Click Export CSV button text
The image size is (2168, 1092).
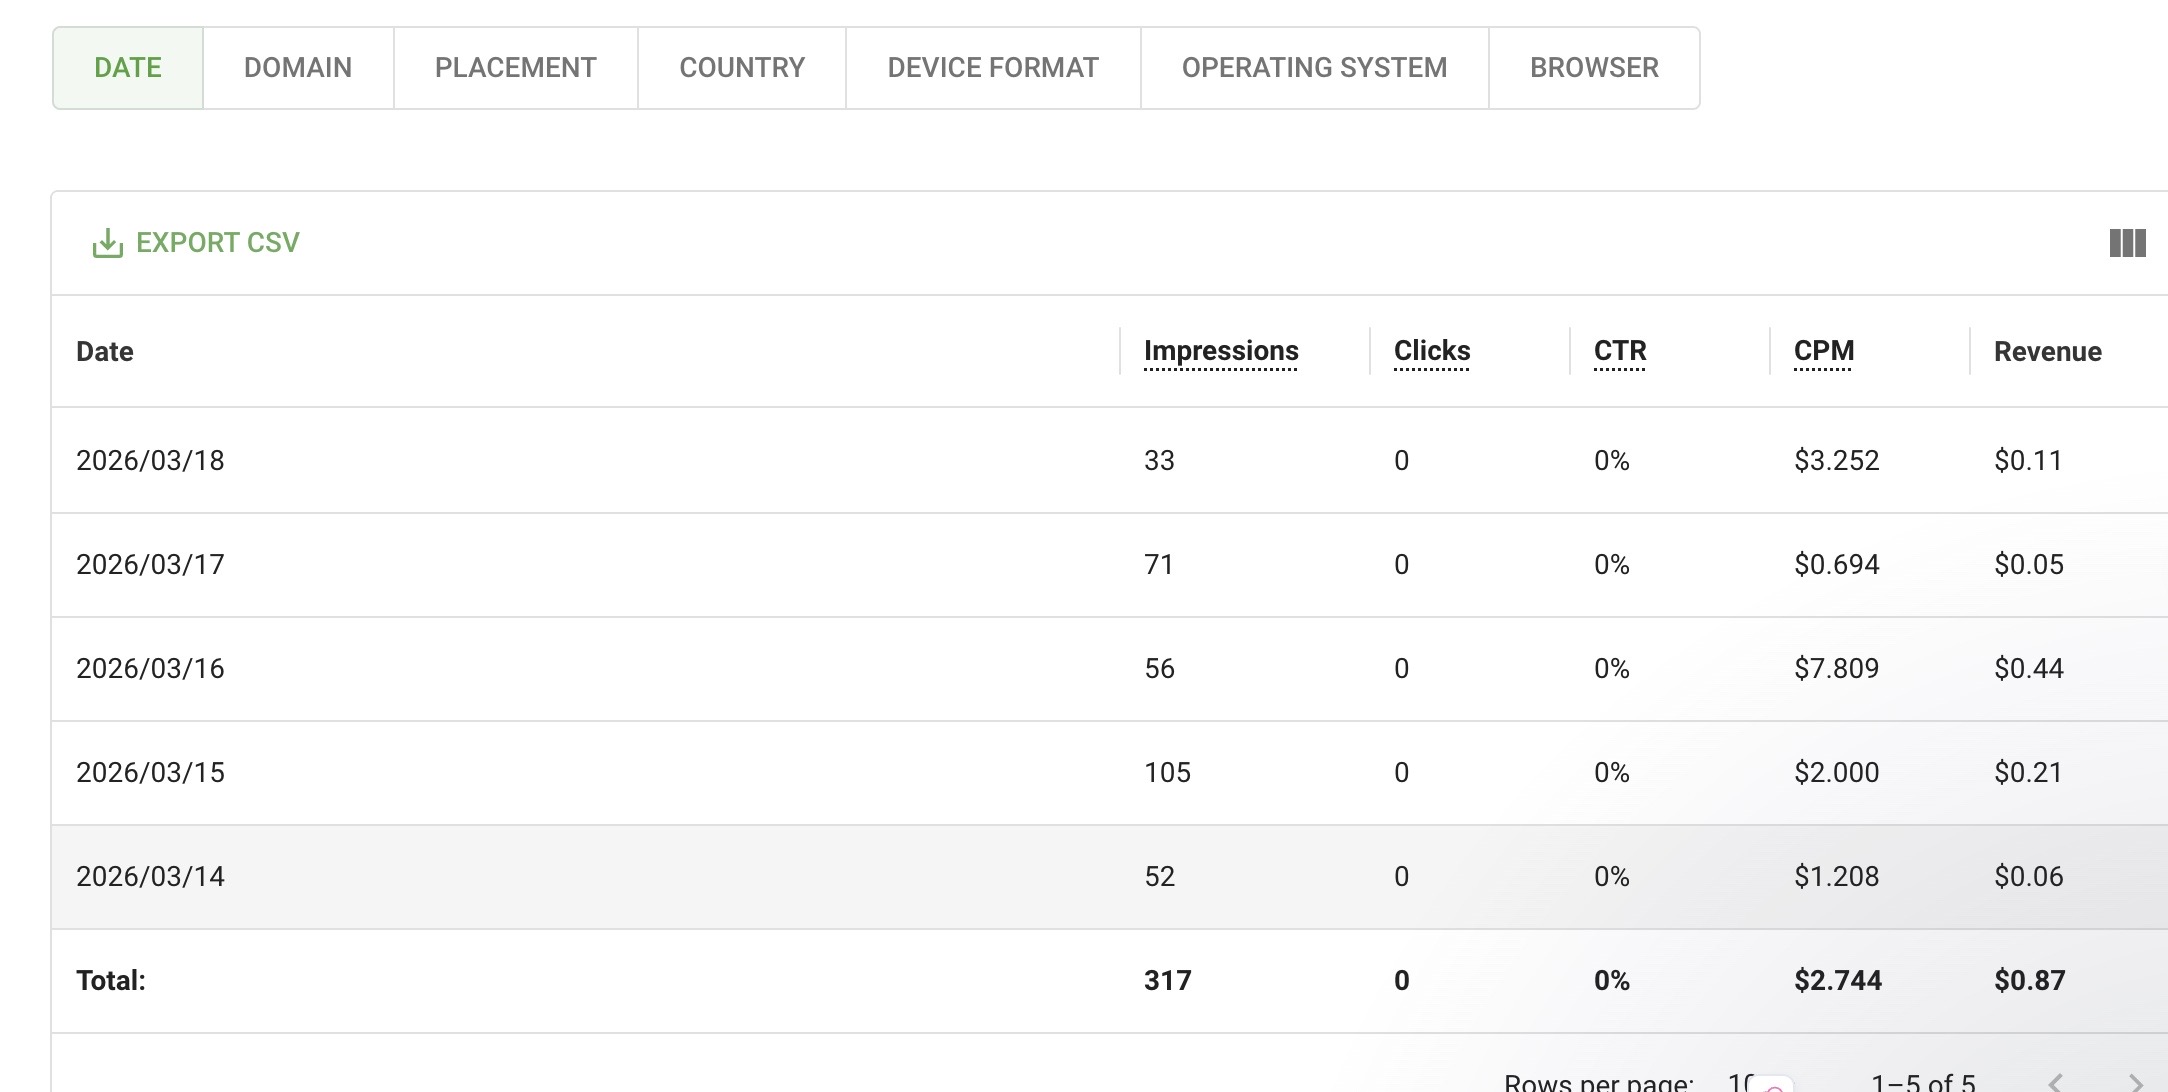pyautogui.click(x=217, y=243)
